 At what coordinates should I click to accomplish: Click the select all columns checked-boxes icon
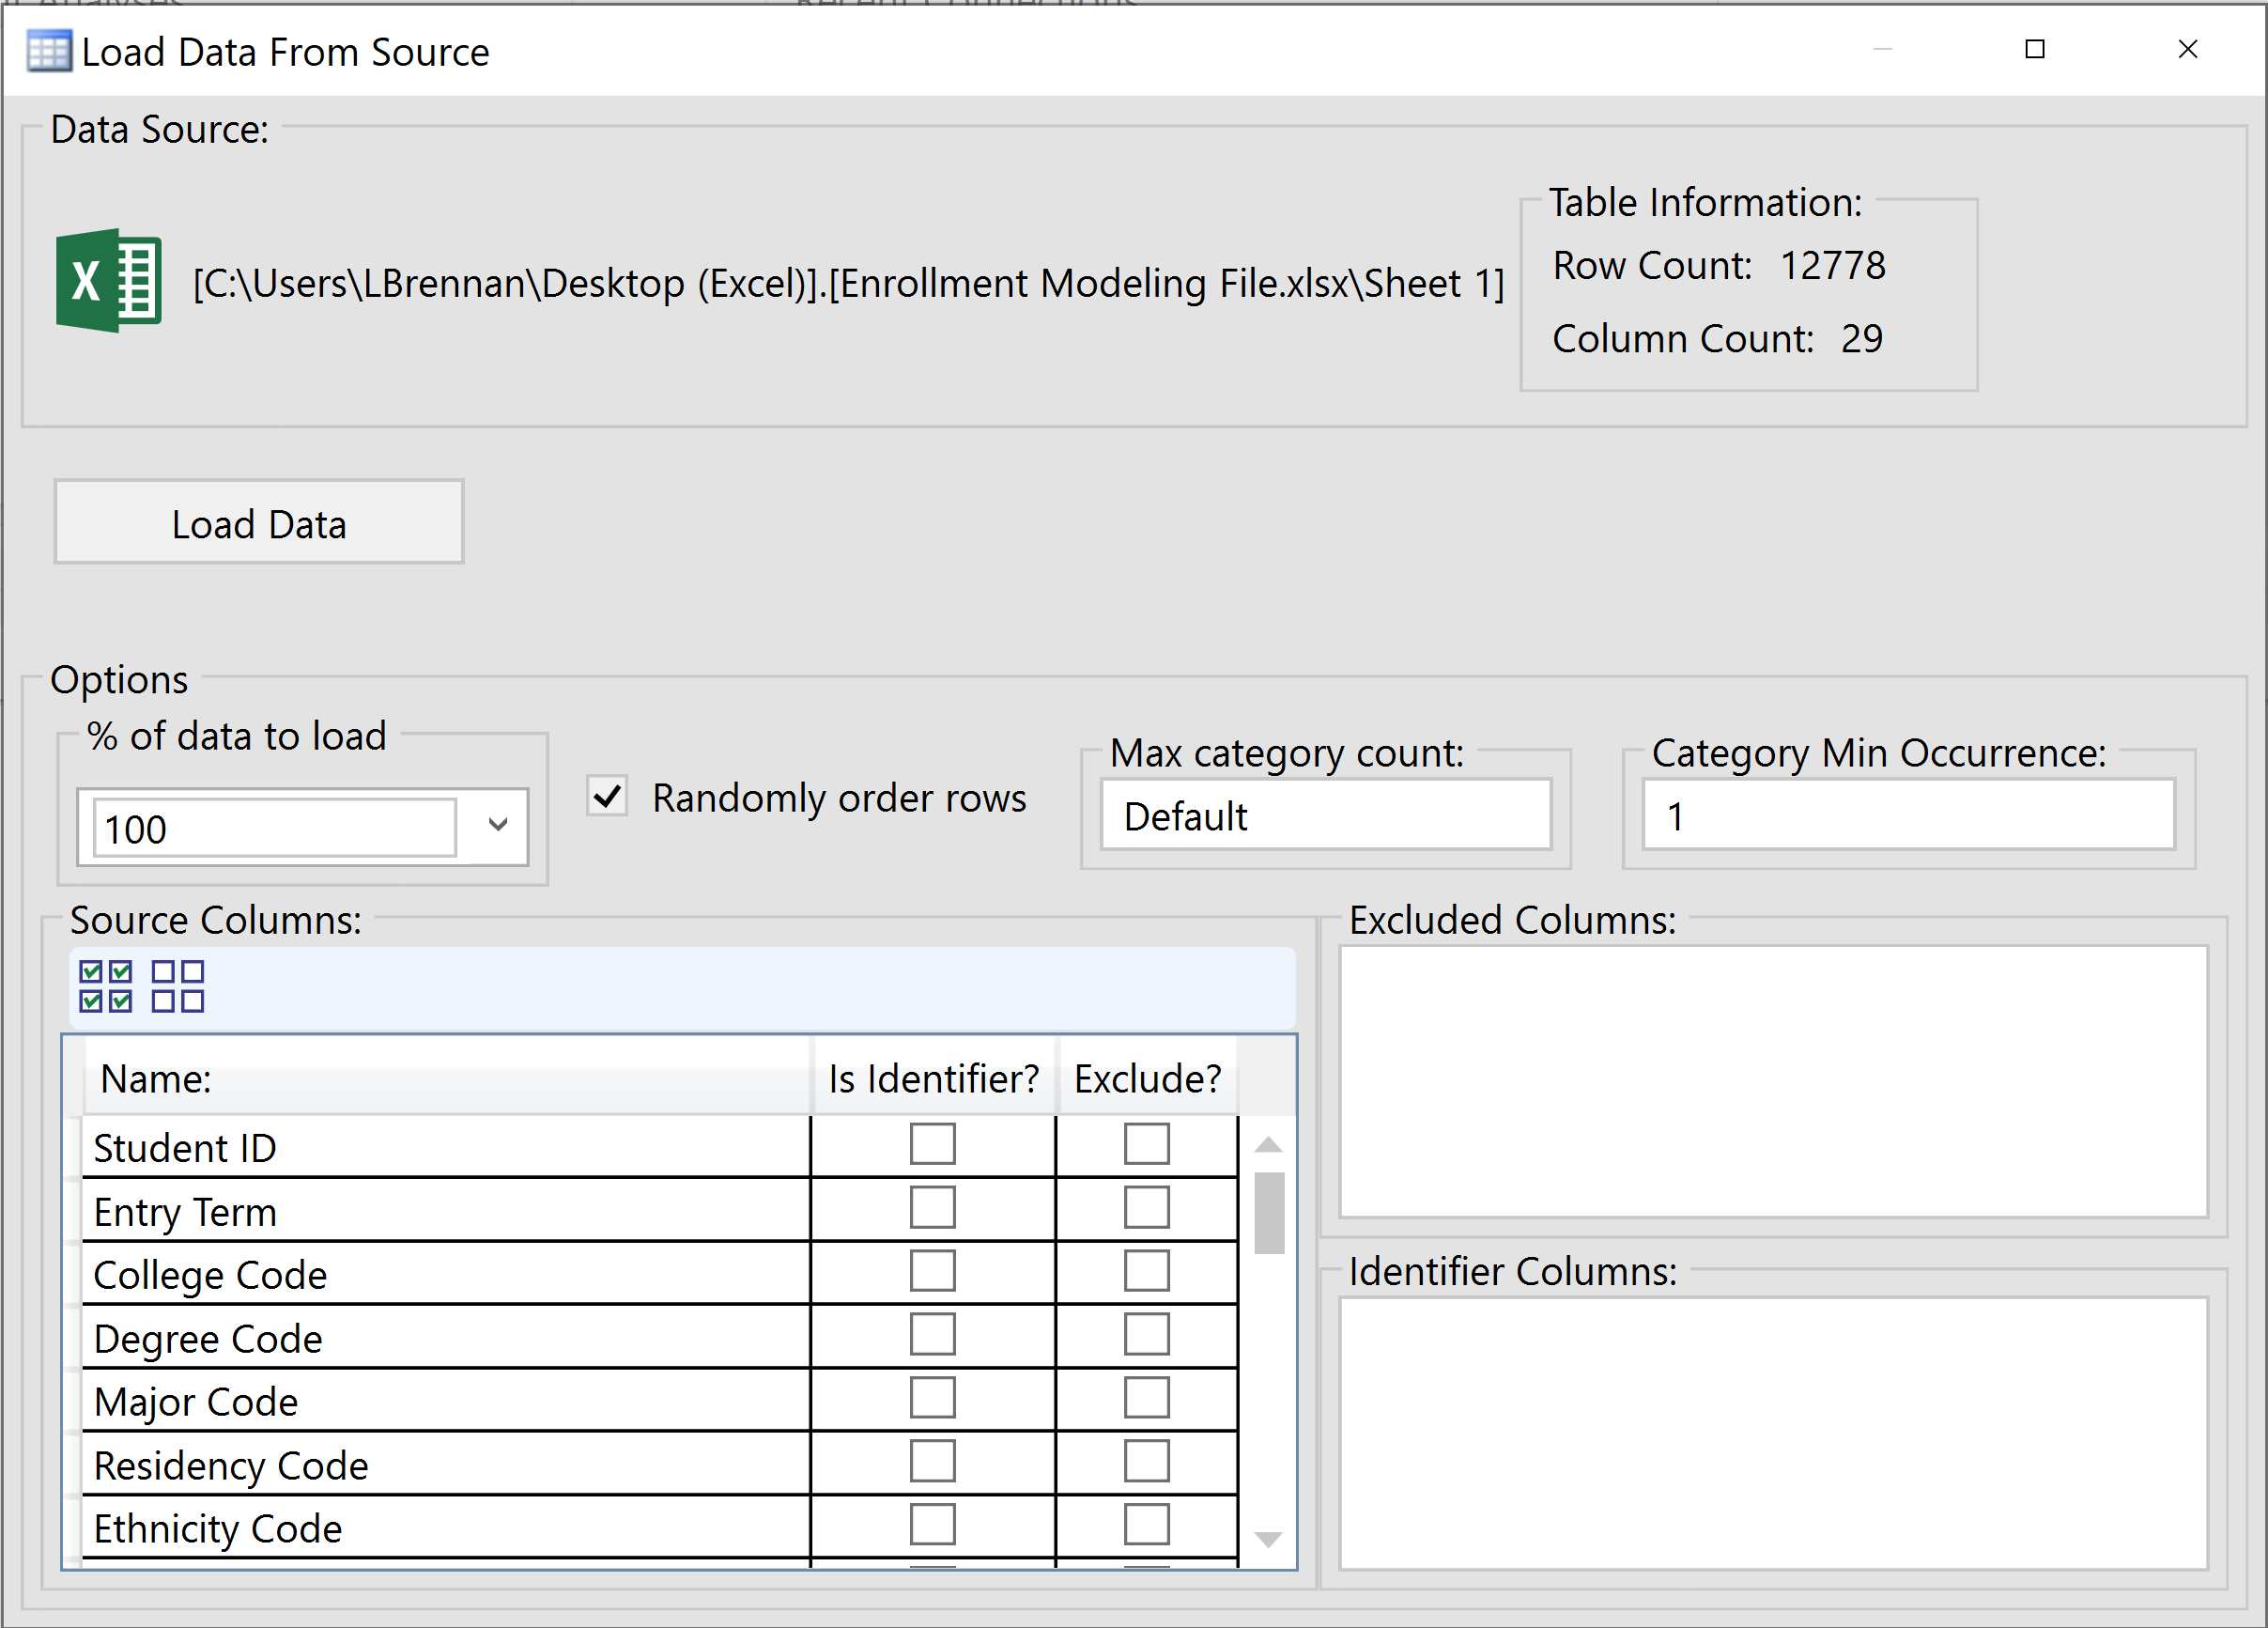[x=106, y=986]
